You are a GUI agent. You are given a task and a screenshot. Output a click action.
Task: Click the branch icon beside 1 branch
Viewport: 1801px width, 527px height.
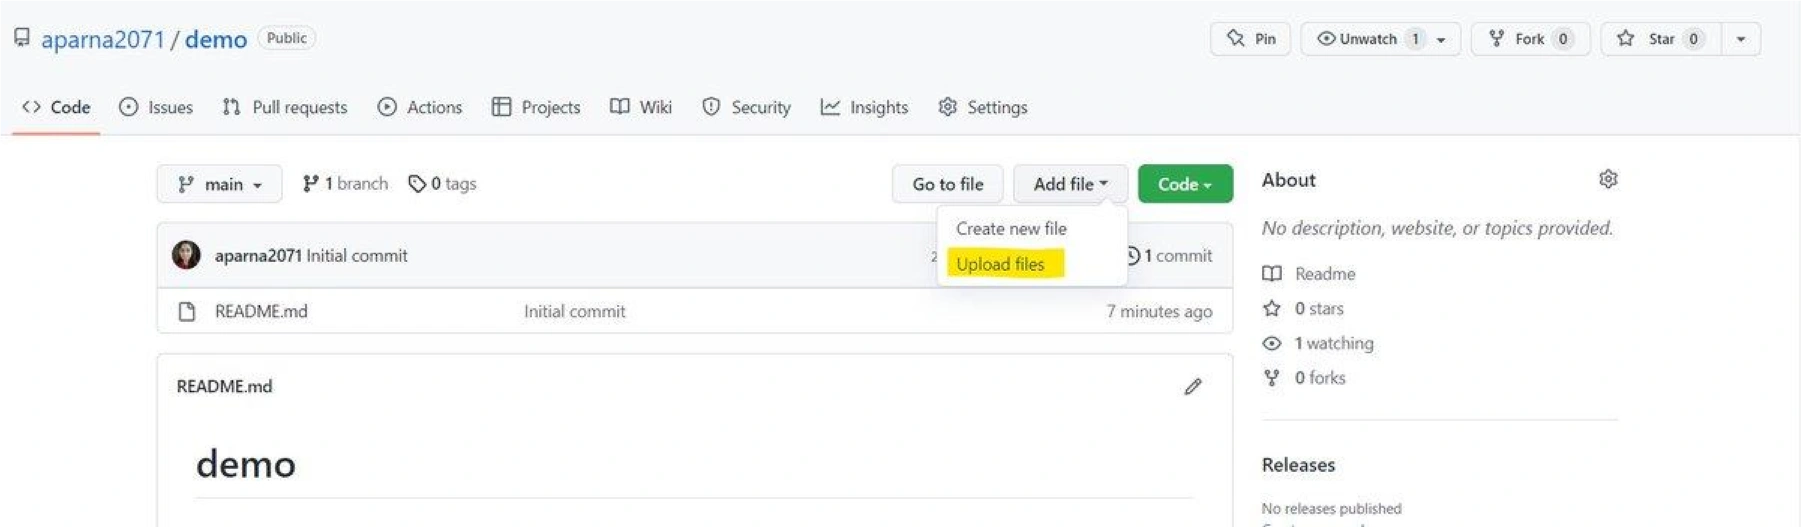(310, 184)
